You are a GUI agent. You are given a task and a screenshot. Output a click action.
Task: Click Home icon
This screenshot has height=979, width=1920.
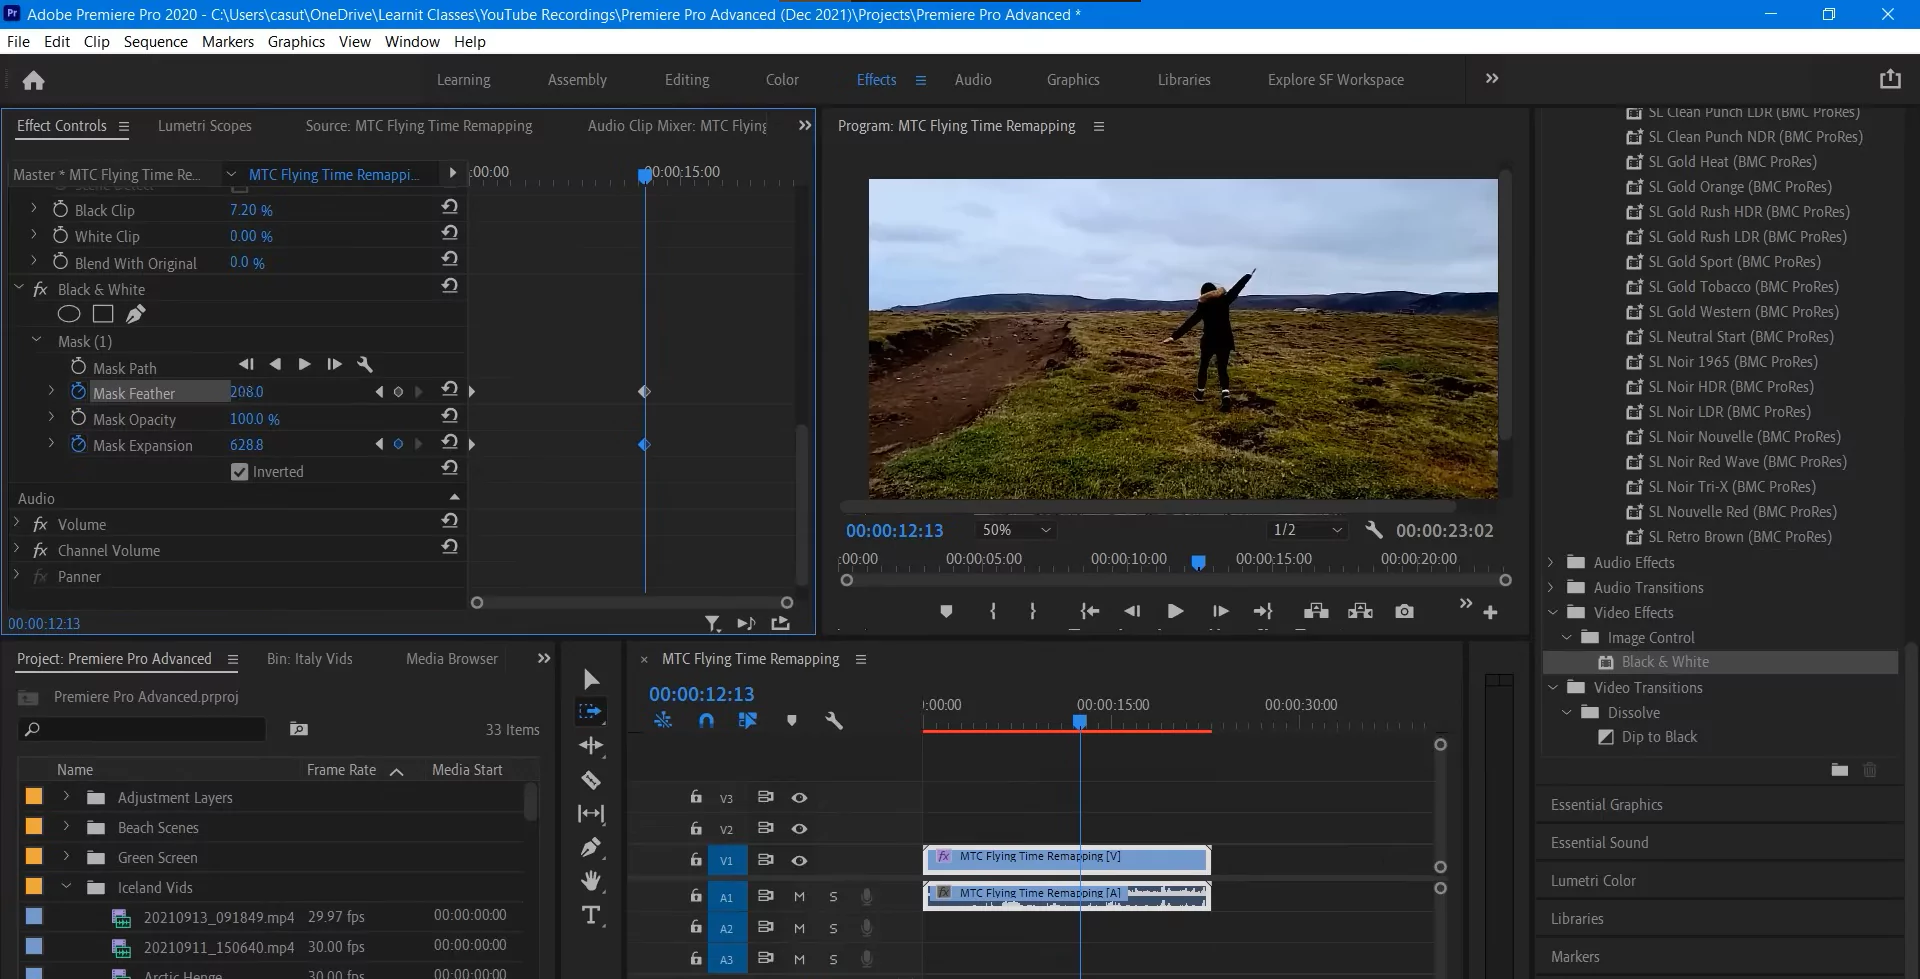pyautogui.click(x=34, y=80)
